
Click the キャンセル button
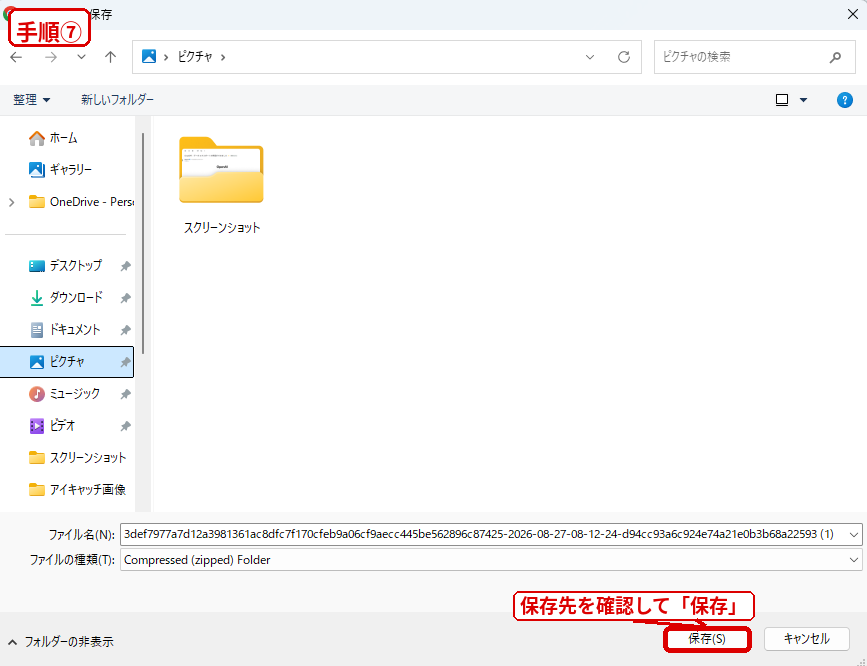coord(807,639)
